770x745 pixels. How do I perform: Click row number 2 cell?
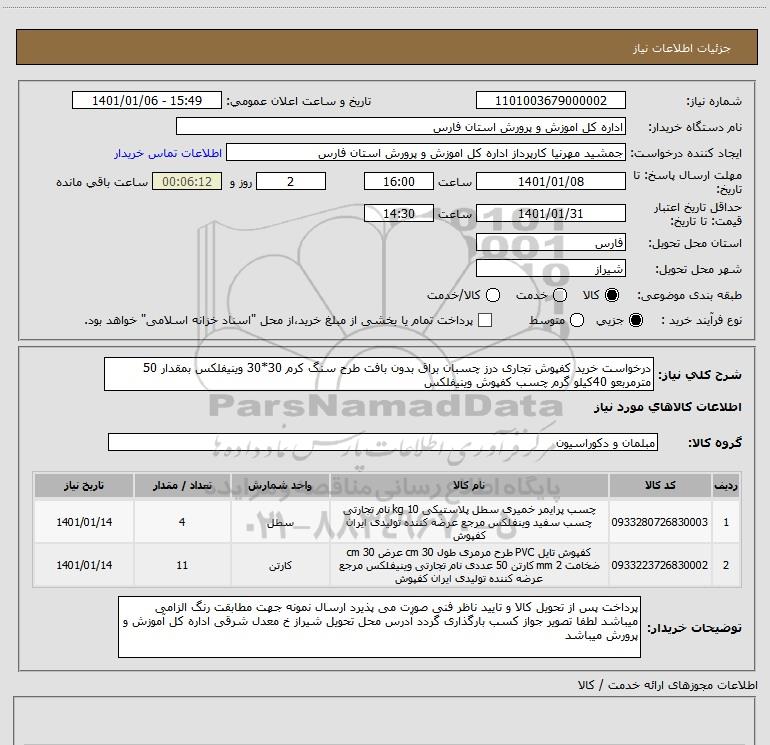coord(726,565)
